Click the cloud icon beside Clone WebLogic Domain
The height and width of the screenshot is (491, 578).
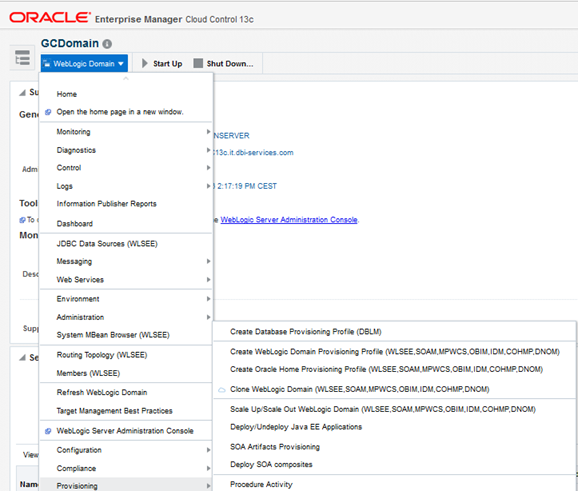coord(222,390)
